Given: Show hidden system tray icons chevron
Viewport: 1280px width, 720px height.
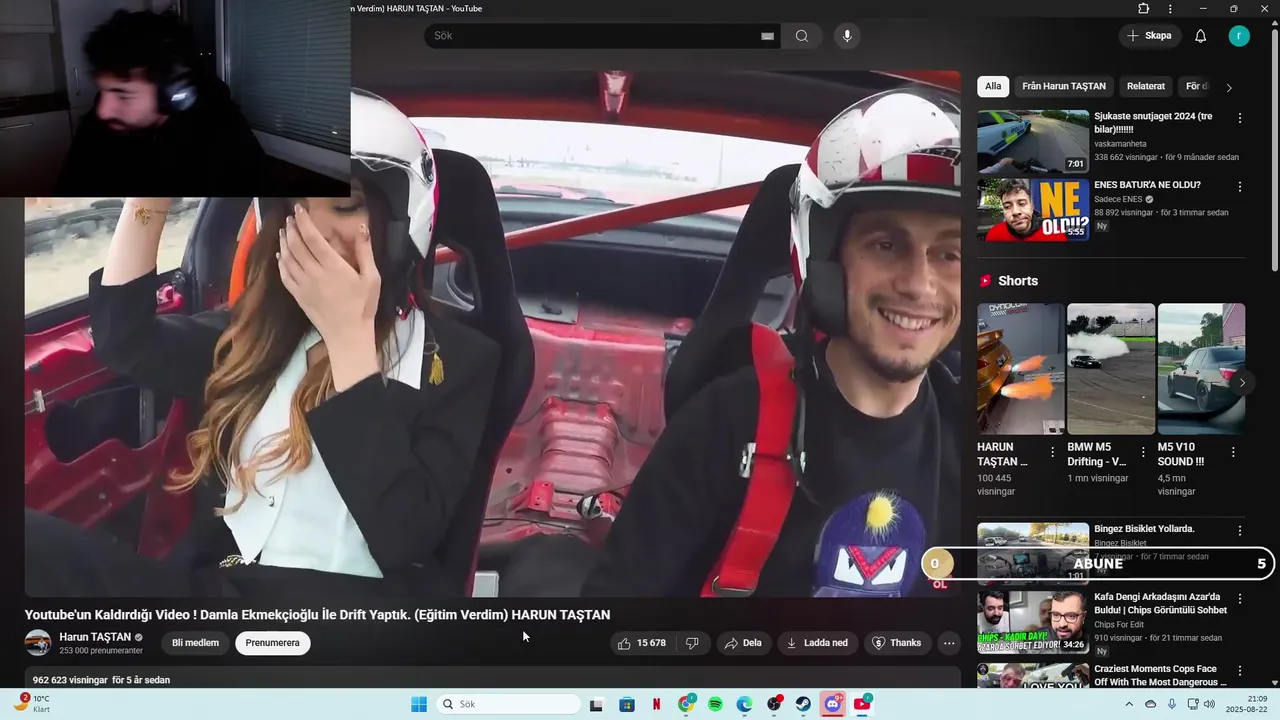Looking at the screenshot, I should click(1130, 704).
